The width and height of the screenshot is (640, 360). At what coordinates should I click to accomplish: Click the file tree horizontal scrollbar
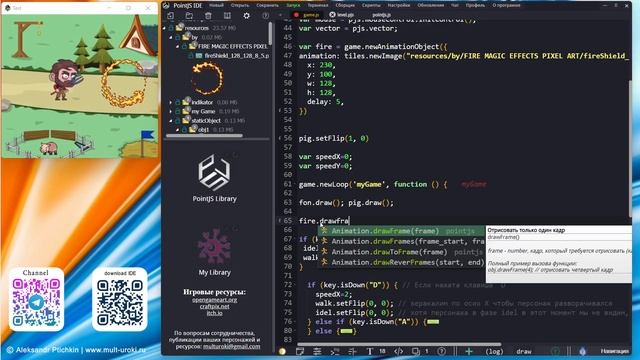[x=204, y=136]
